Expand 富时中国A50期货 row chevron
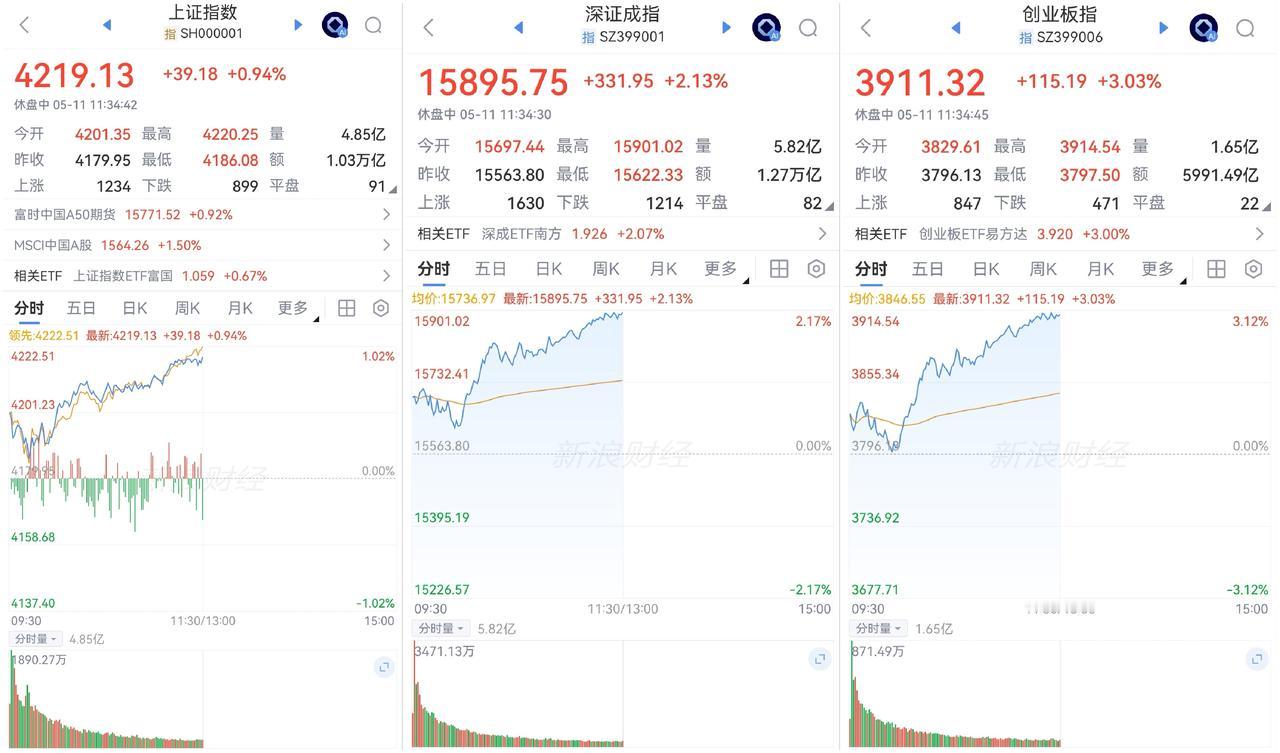This screenshot has width=1280, height=753. click(x=387, y=214)
